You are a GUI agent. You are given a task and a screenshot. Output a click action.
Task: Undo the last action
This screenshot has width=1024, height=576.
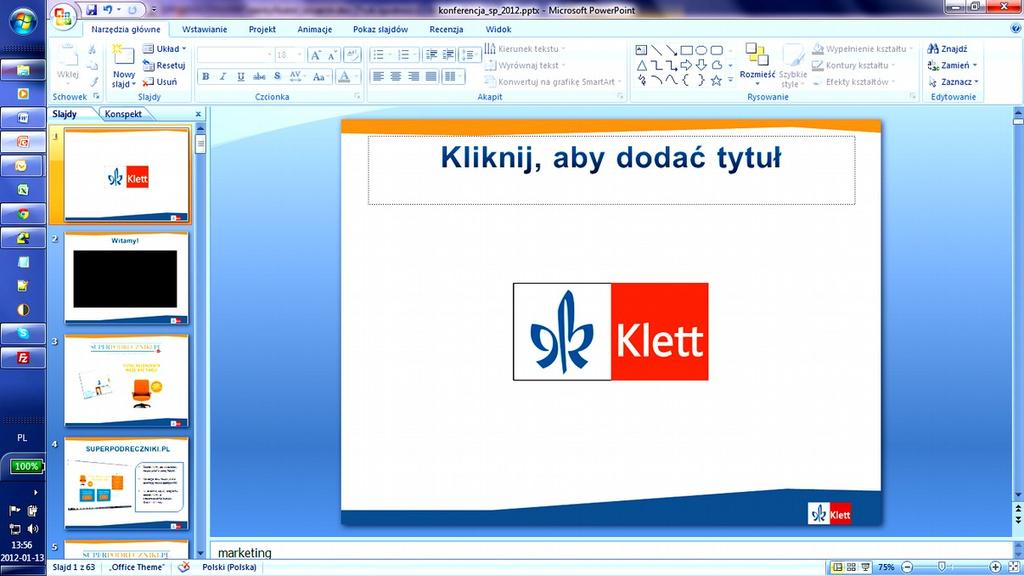108,10
